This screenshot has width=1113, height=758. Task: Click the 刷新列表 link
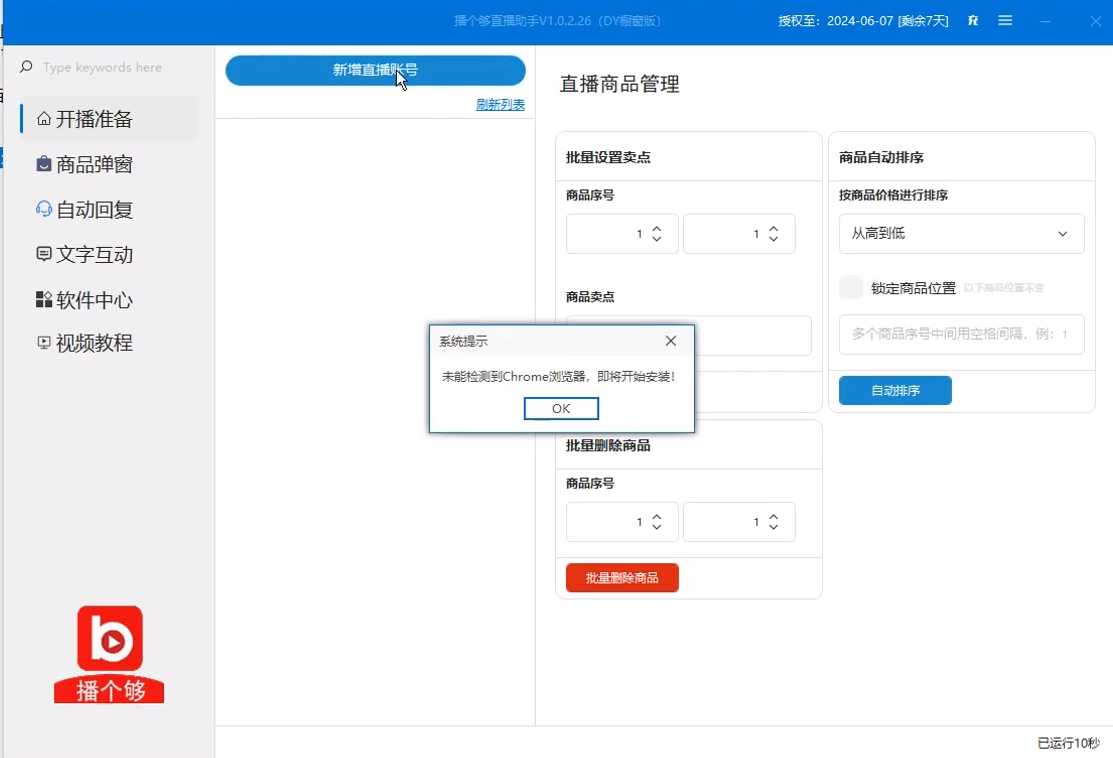tap(500, 105)
